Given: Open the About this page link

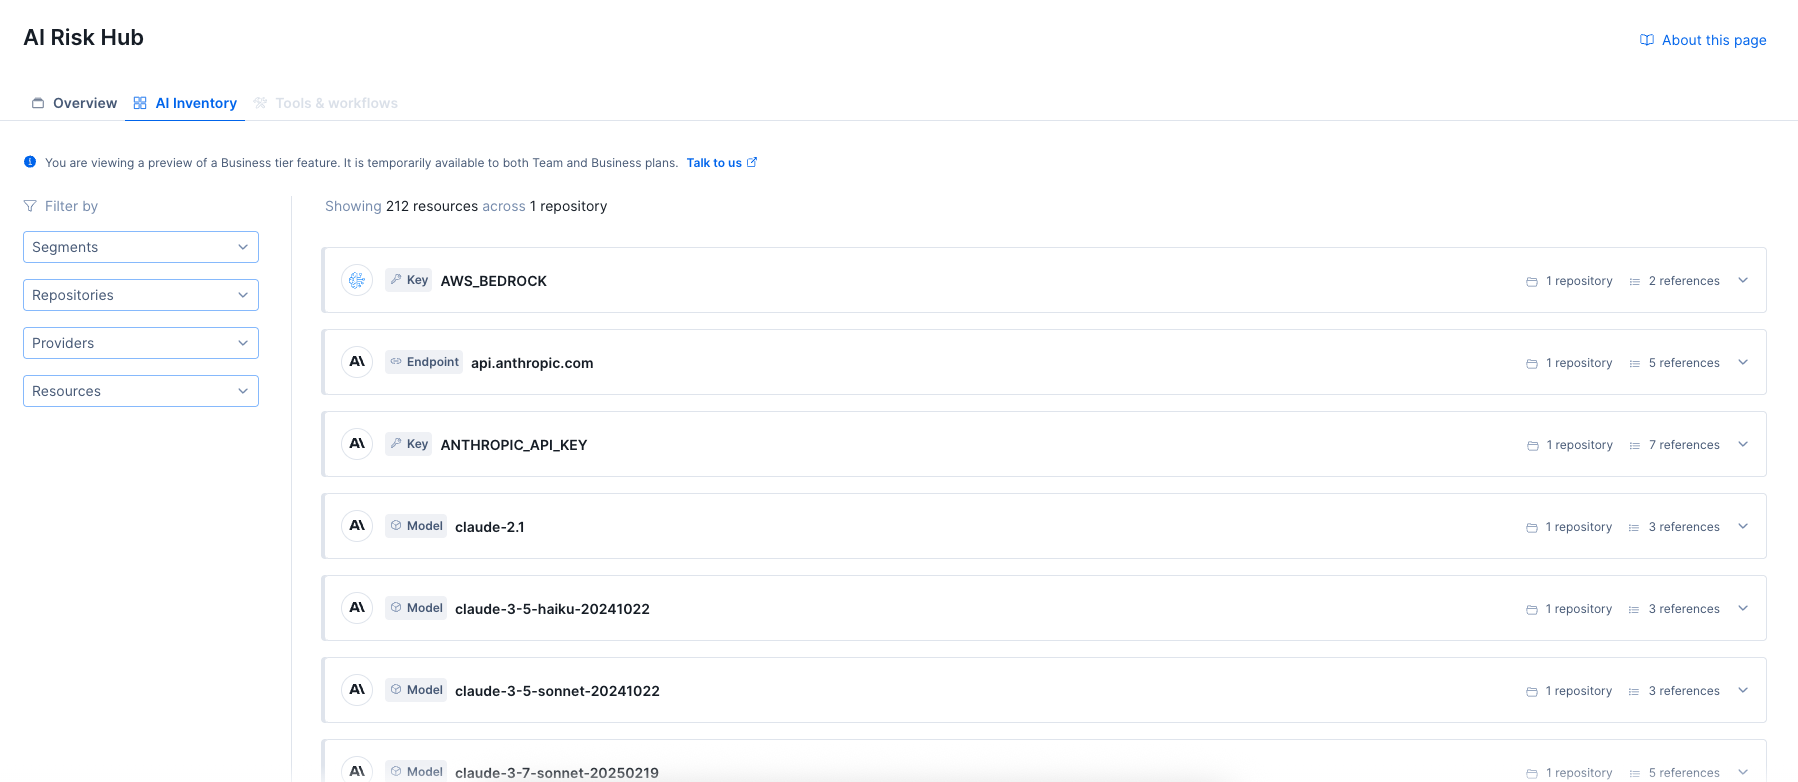Looking at the screenshot, I should [1713, 40].
